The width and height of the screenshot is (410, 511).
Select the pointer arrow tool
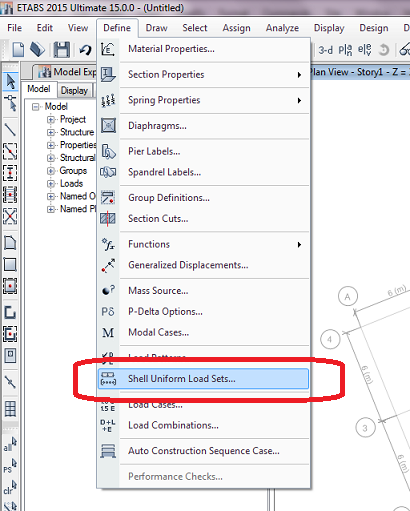pos(10,82)
